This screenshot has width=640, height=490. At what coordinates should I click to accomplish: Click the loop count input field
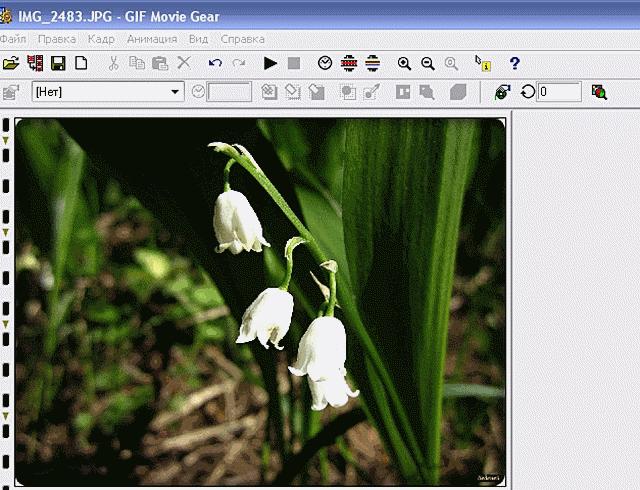[559, 92]
